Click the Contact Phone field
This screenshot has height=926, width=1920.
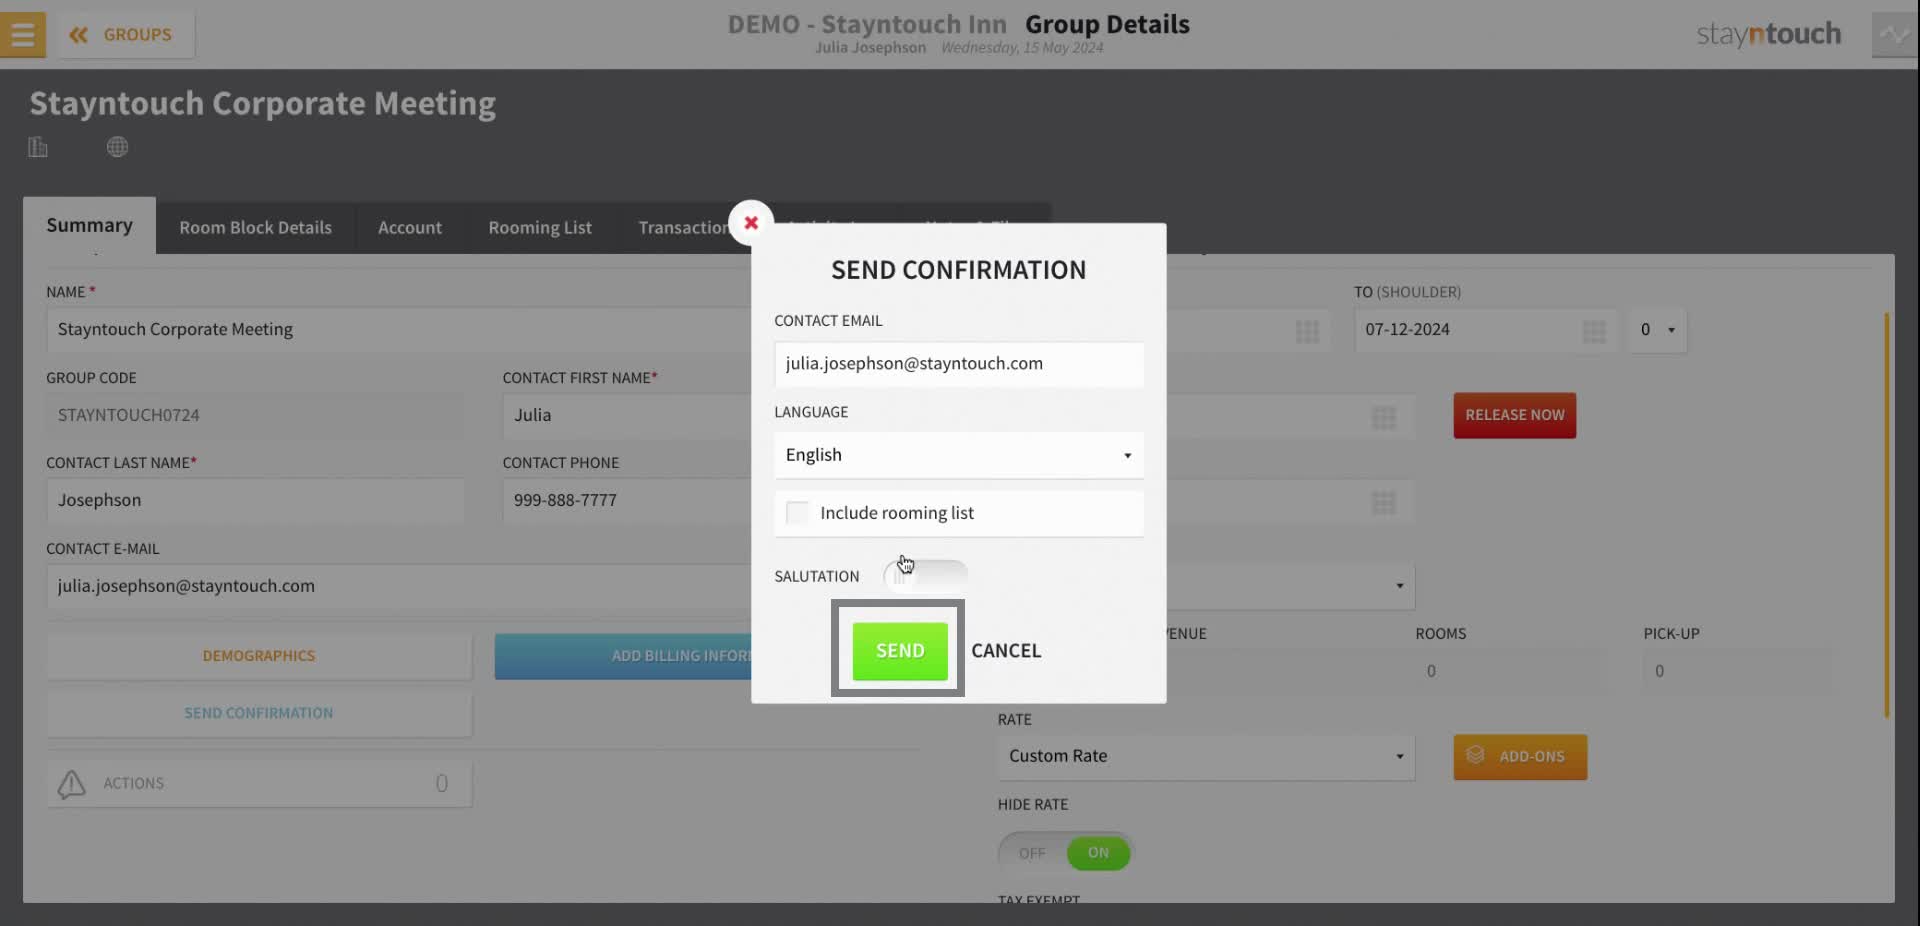[x=626, y=500]
